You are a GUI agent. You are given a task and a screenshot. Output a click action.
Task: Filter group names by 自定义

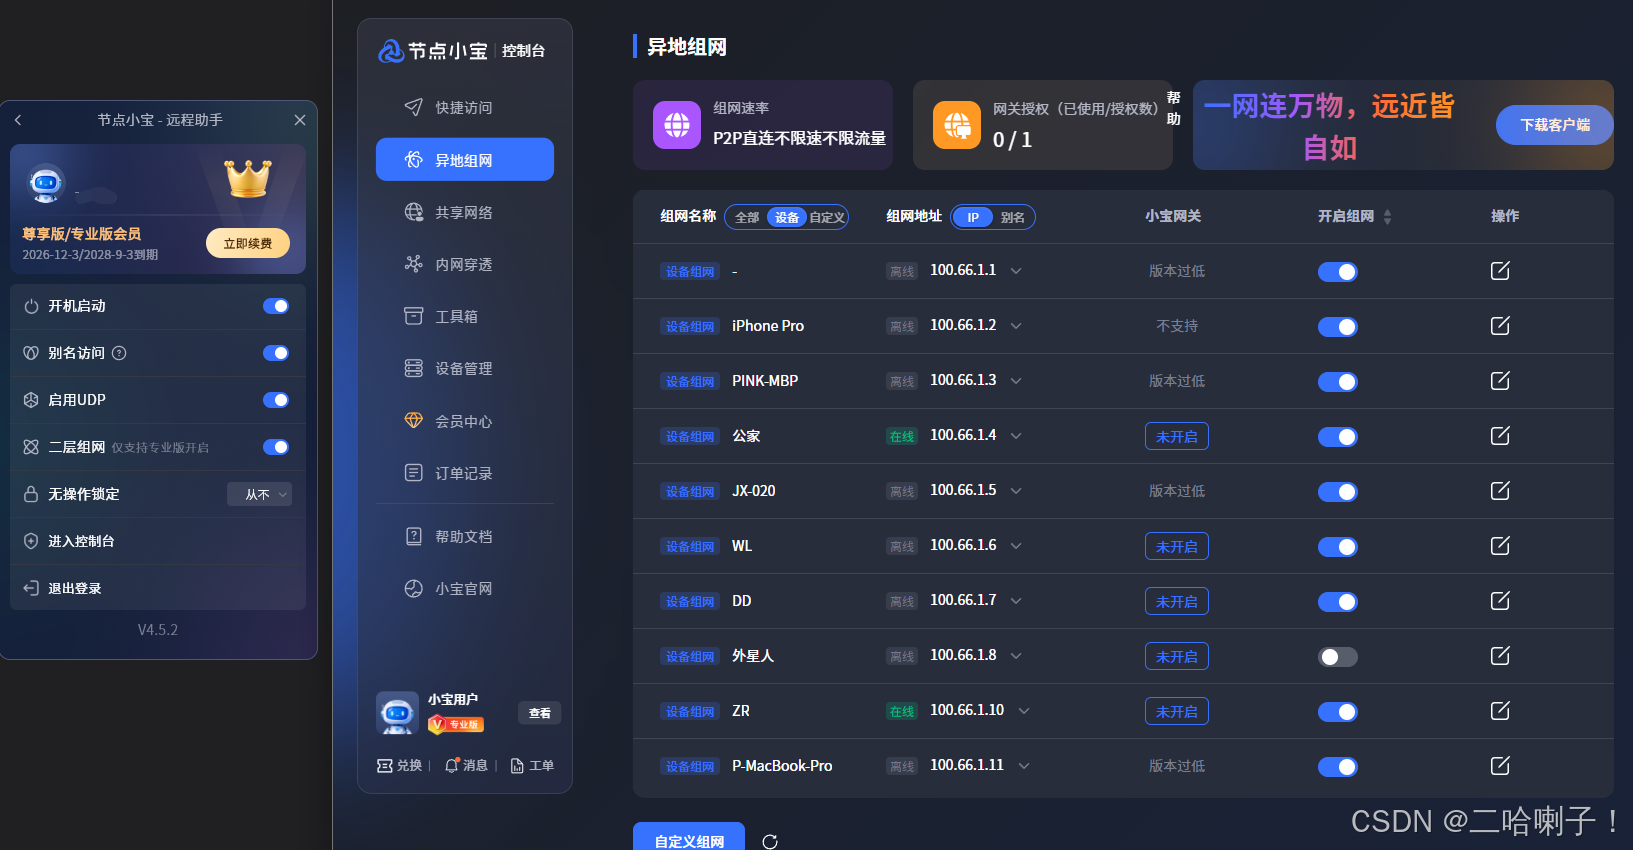(x=827, y=217)
